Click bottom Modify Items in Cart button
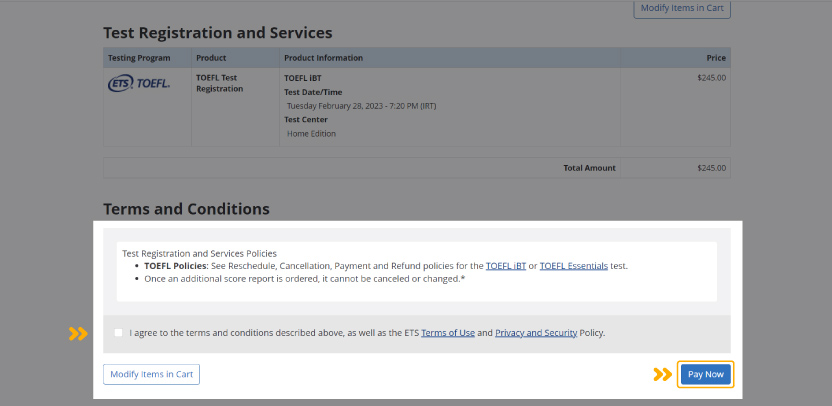The width and height of the screenshot is (832, 406). click(x=151, y=374)
